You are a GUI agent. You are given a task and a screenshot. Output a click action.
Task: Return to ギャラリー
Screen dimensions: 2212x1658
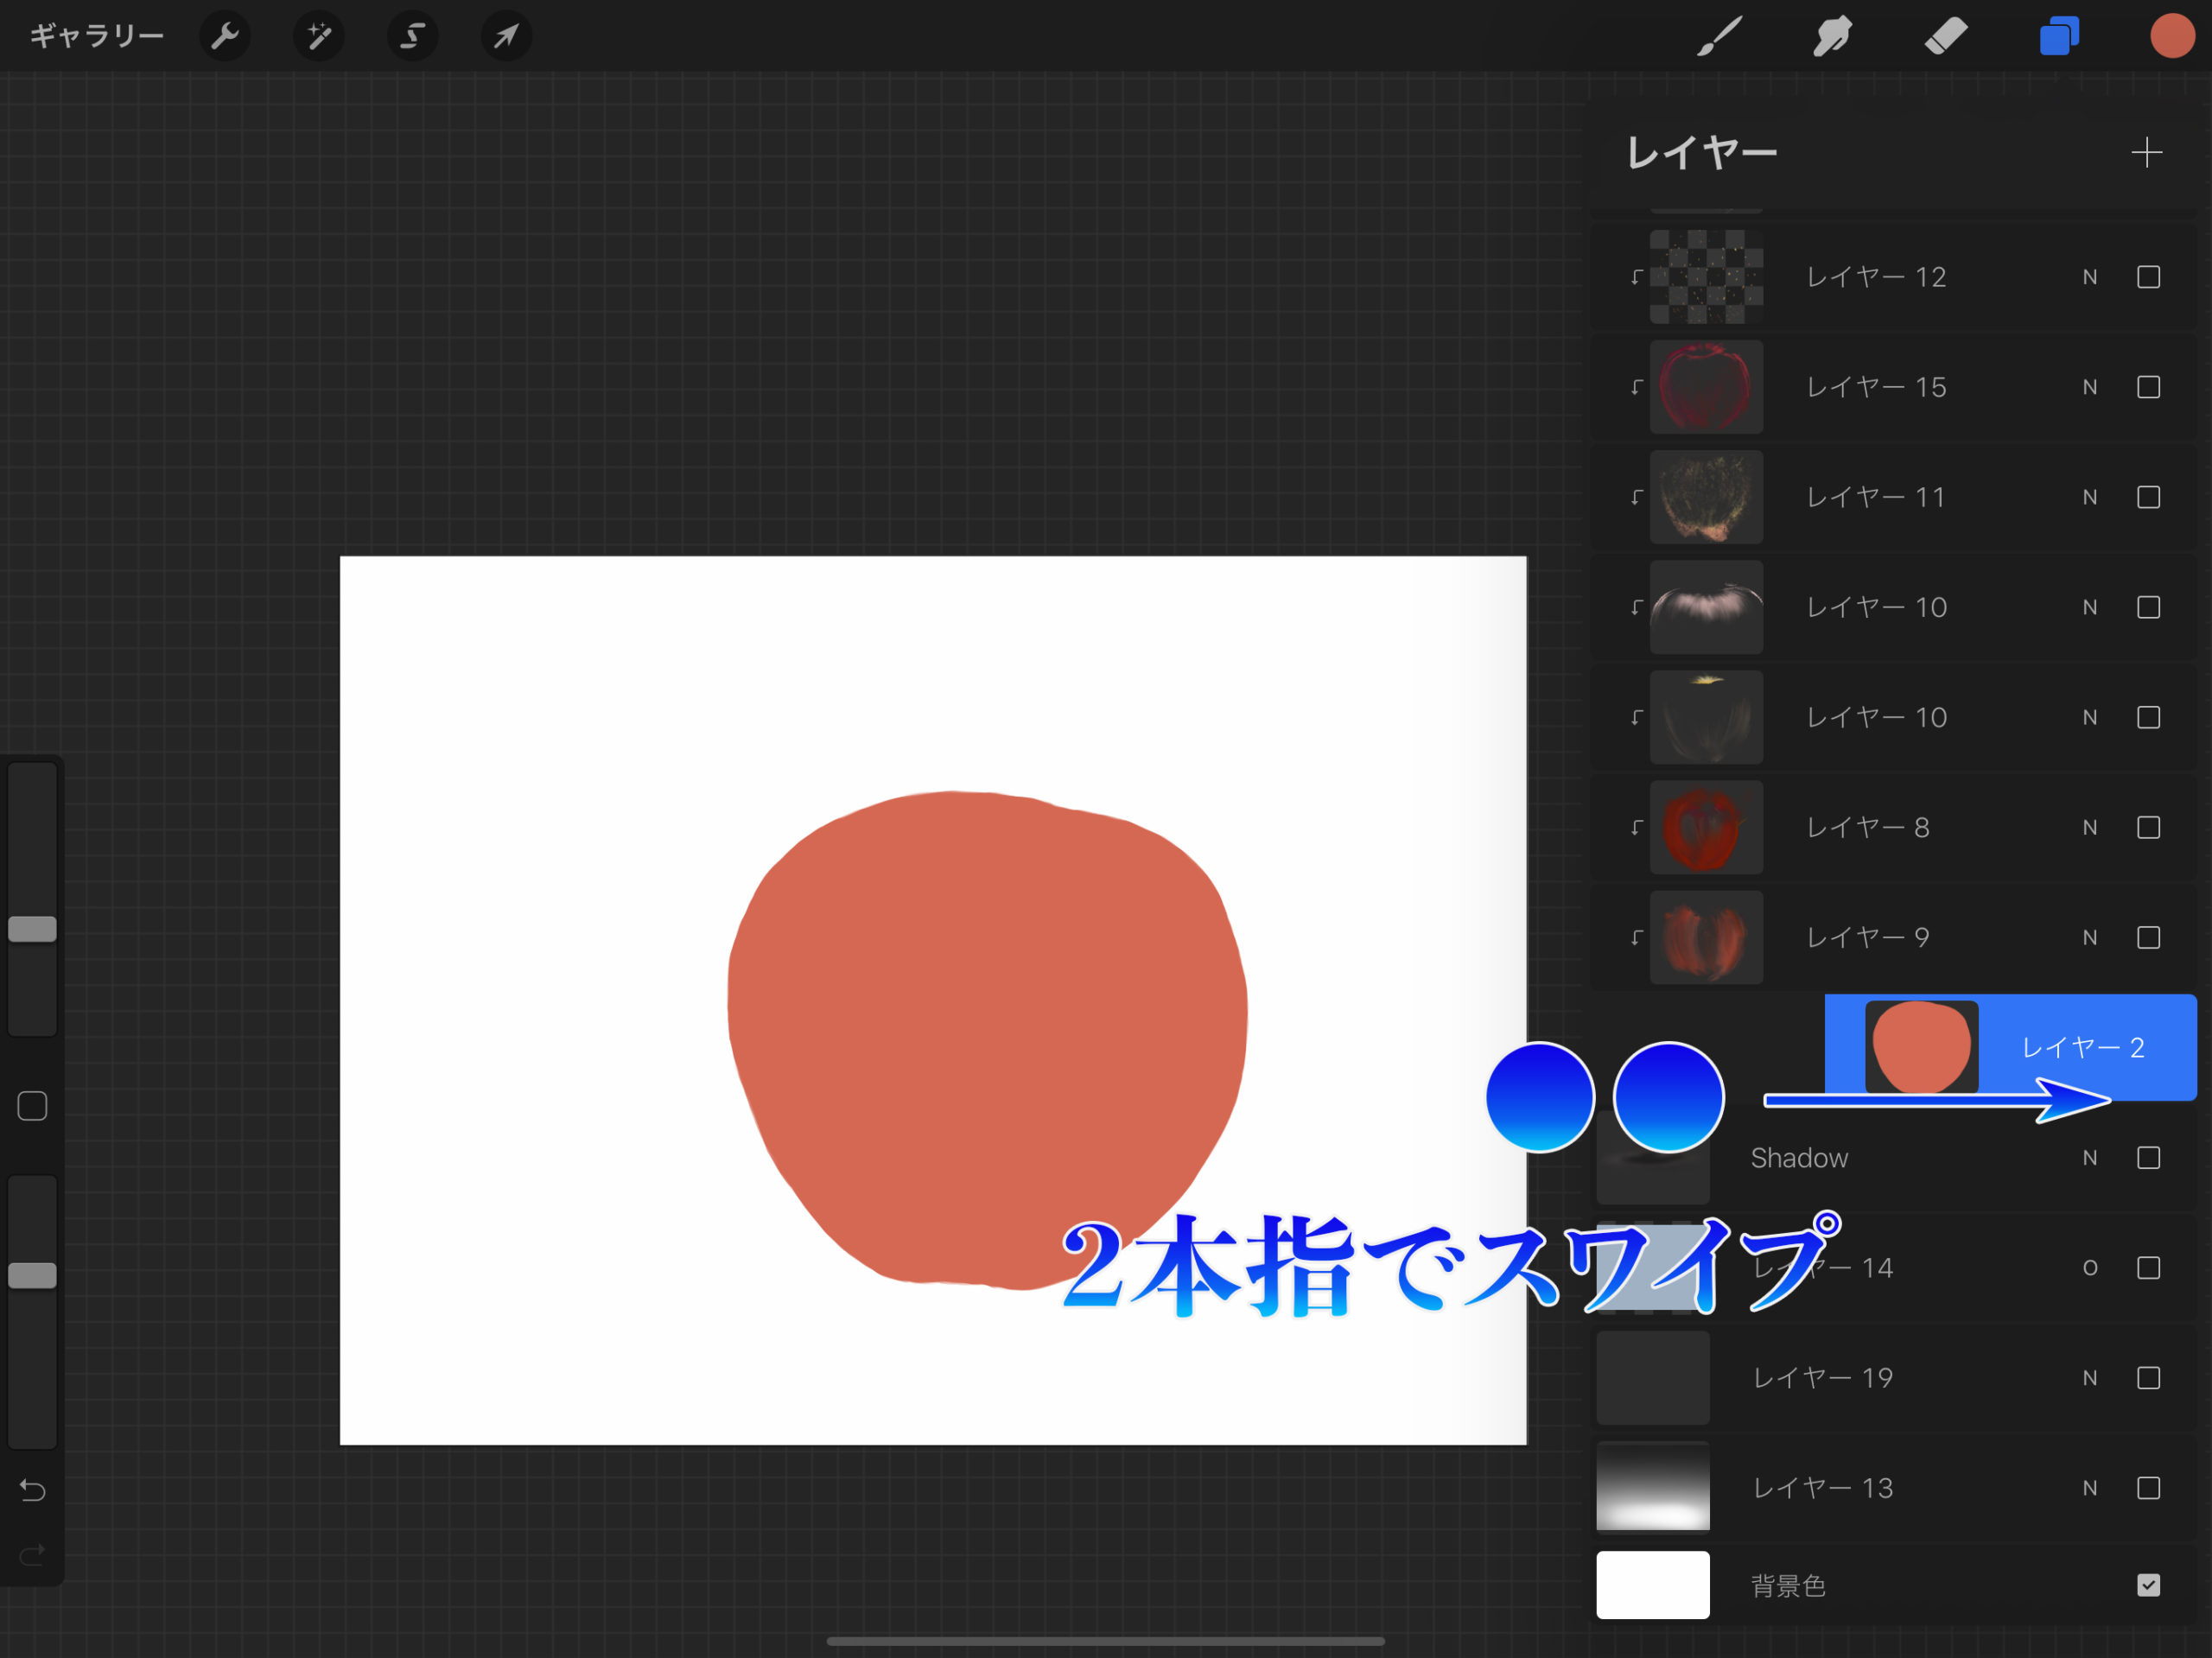tap(96, 37)
